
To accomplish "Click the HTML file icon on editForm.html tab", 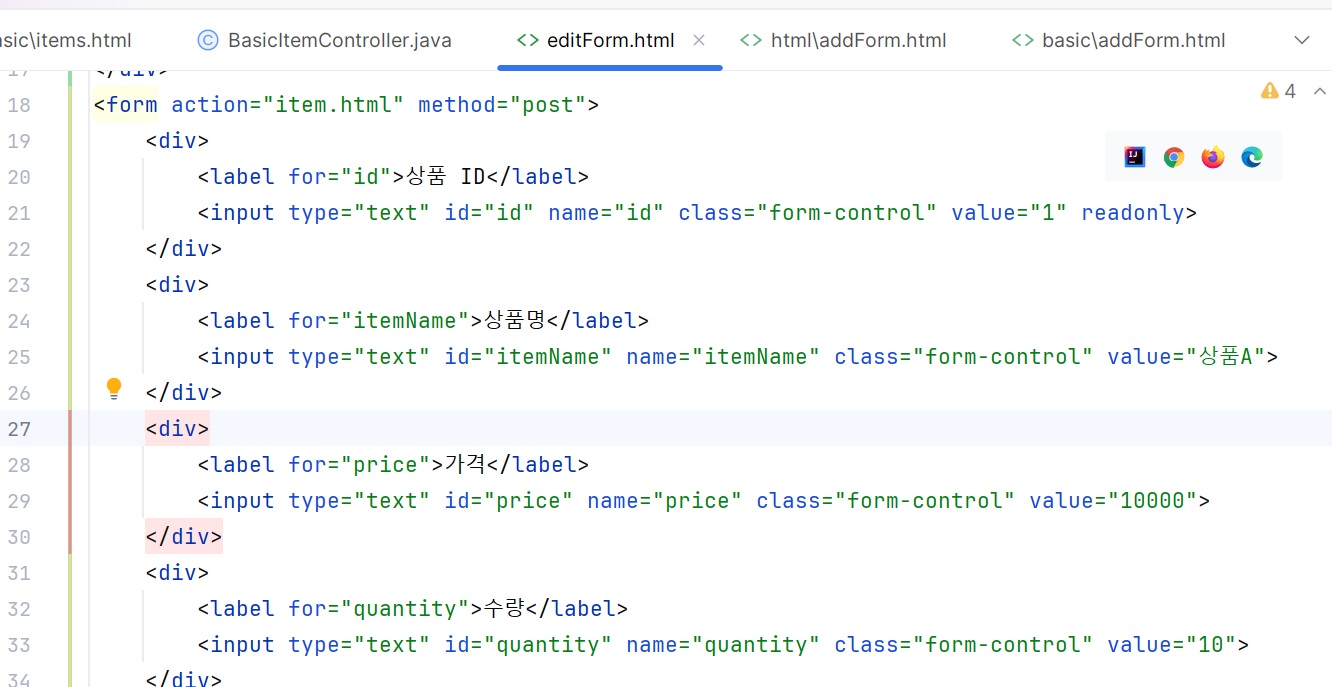I will 527,40.
